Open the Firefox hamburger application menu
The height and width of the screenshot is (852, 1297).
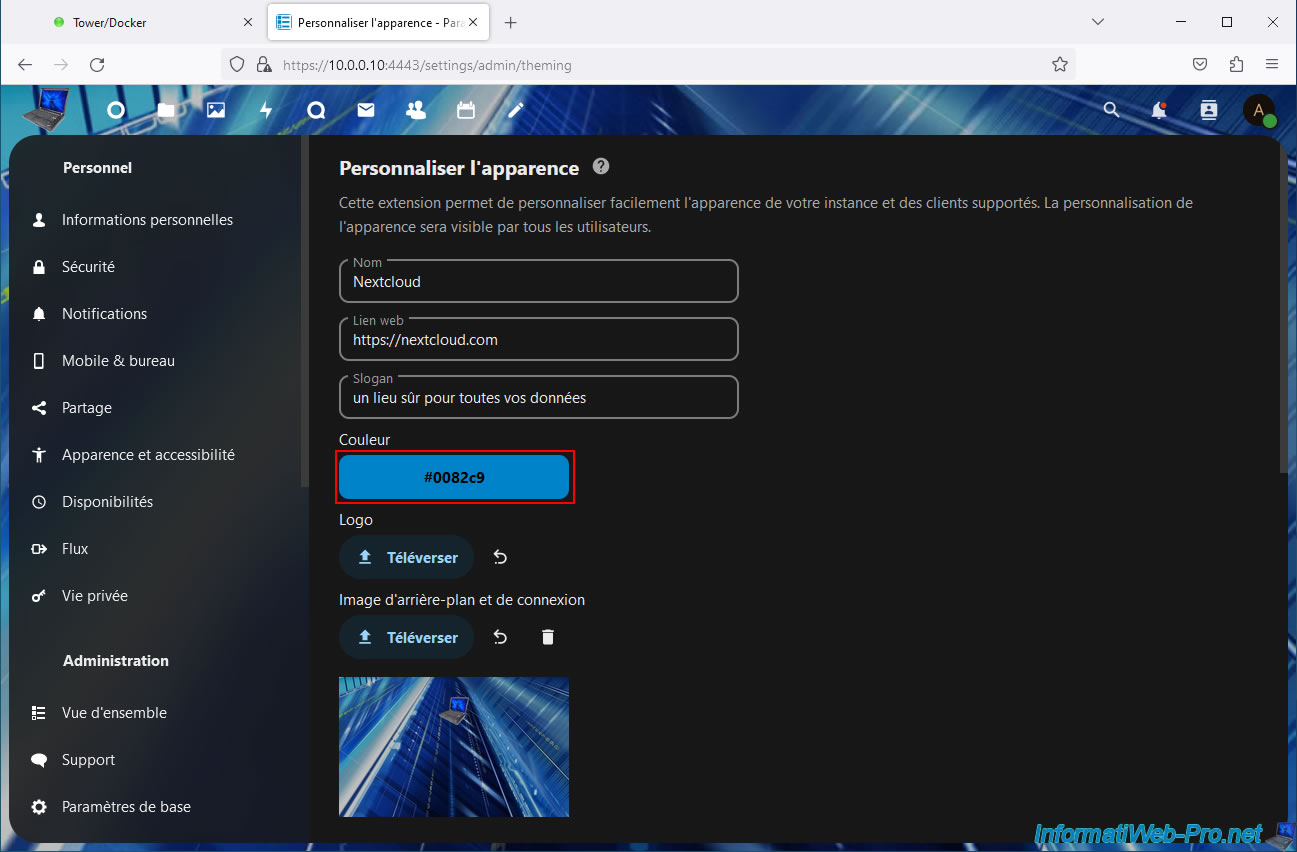[x=1272, y=64]
